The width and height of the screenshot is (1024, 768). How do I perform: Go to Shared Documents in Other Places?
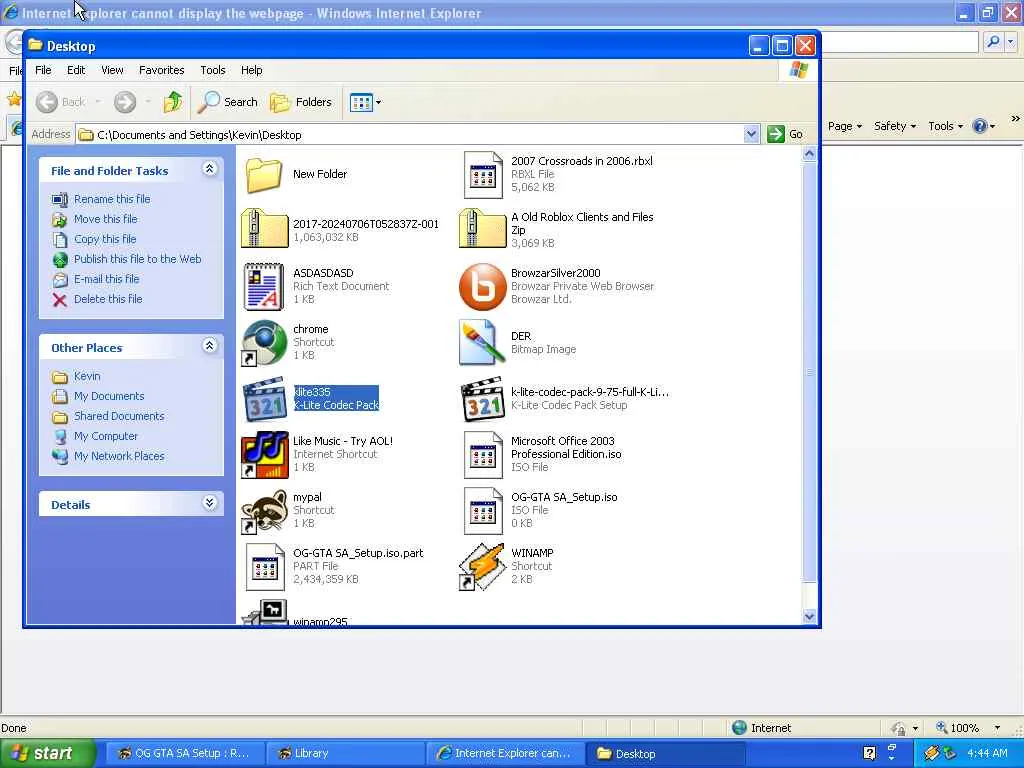119,416
